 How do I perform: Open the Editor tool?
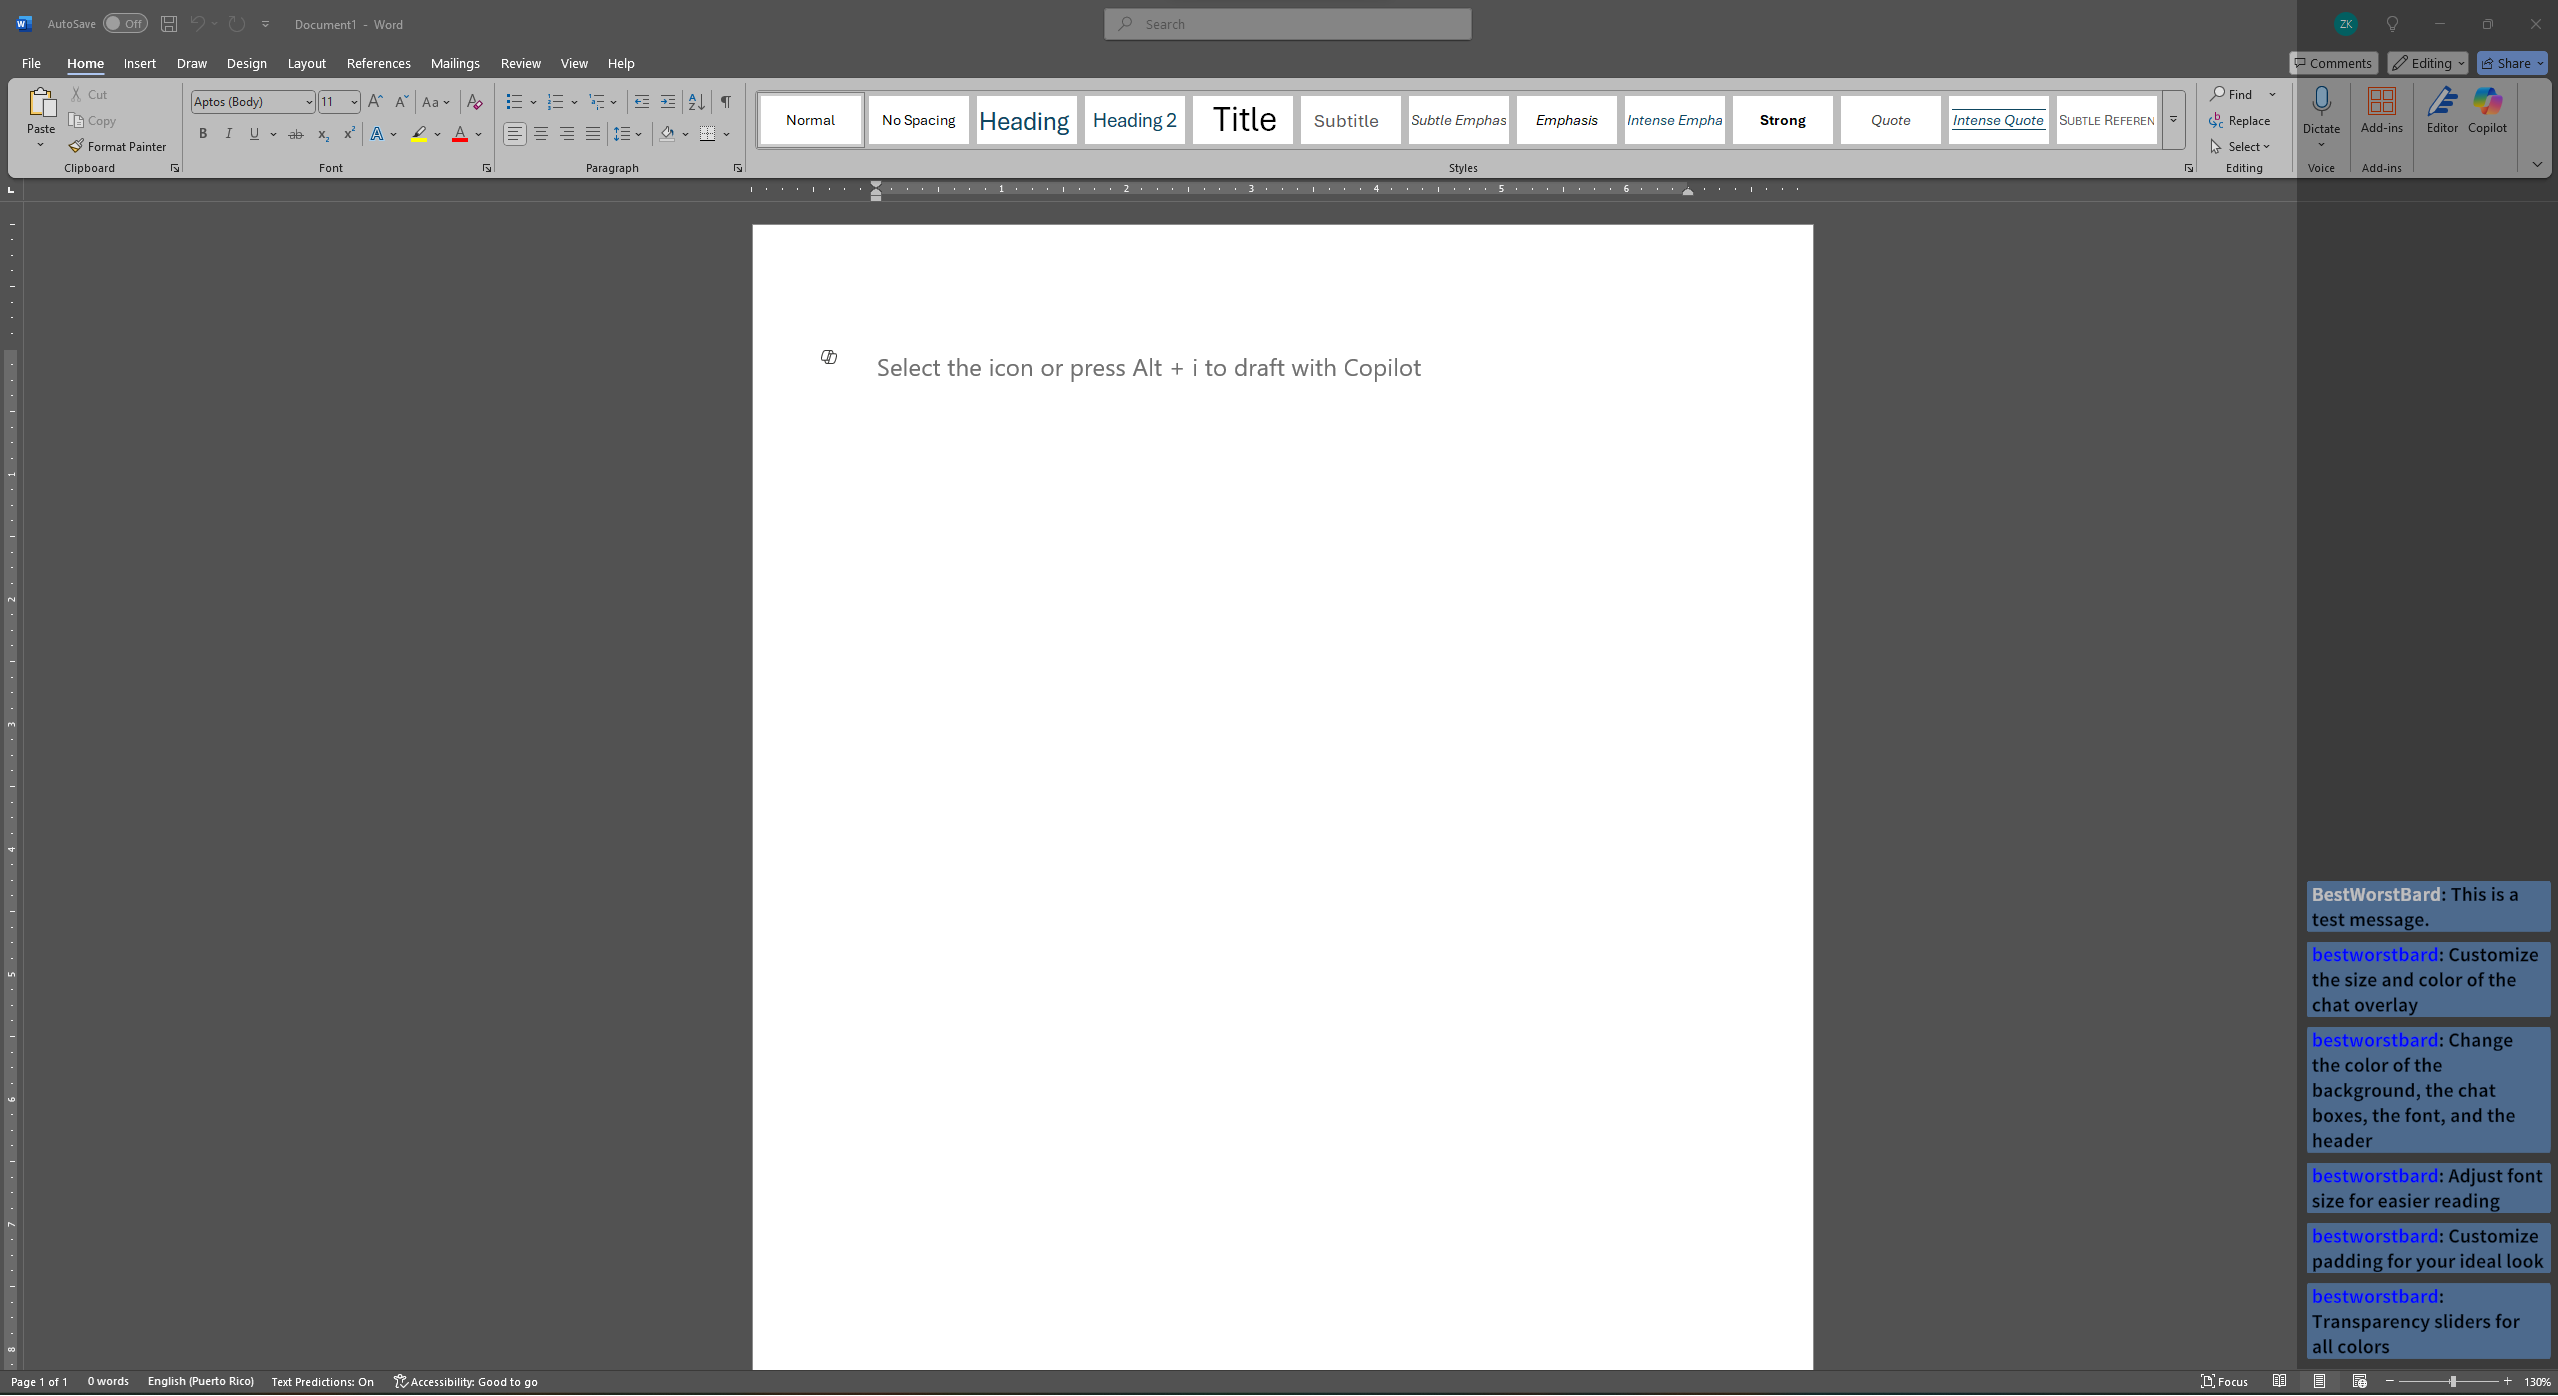tap(2441, 110)
